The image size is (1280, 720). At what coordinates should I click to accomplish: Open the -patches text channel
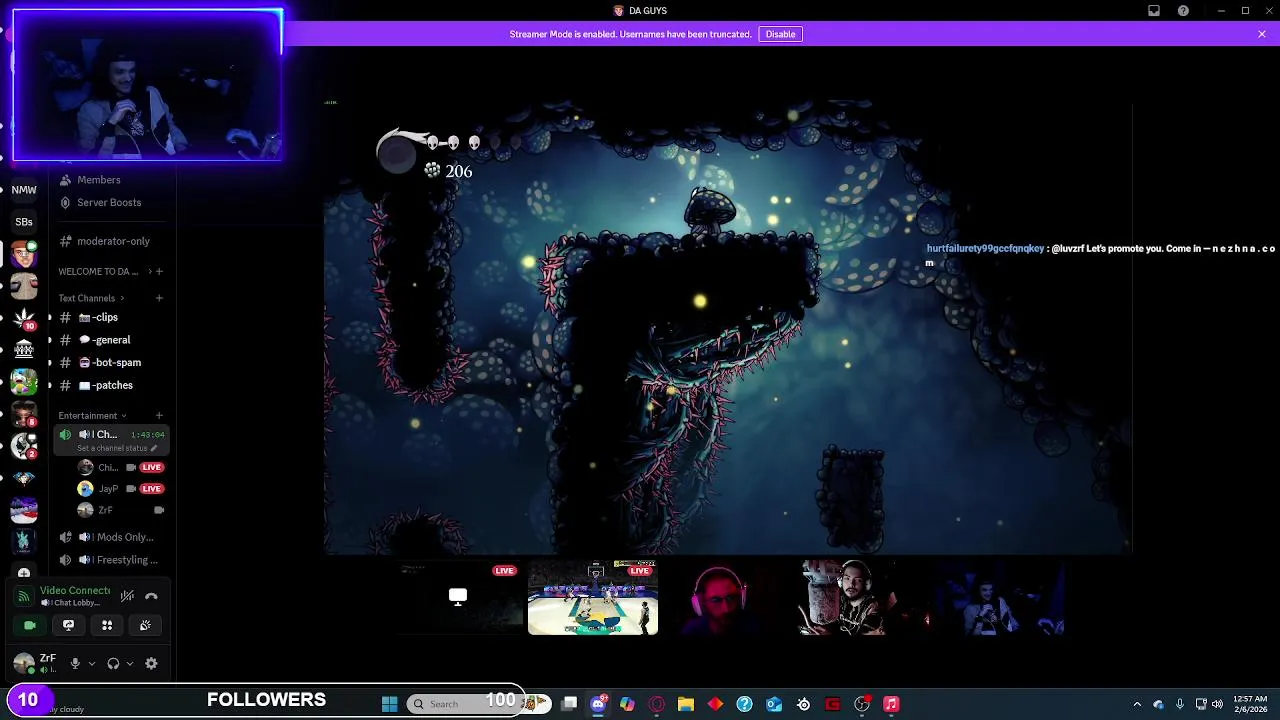point(111,385)
